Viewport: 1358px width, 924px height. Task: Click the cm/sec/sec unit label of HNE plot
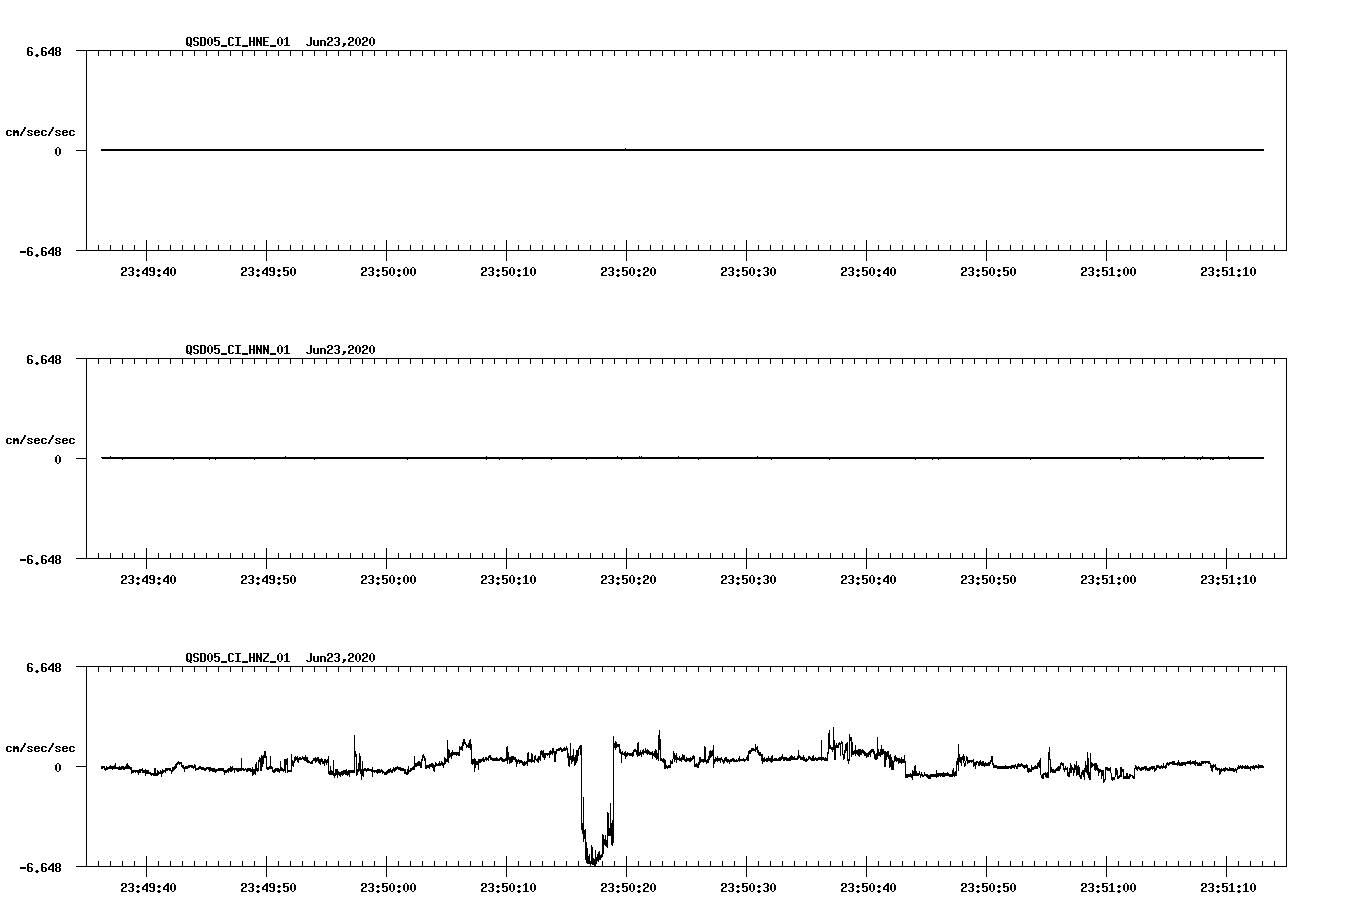click(40, 132)
